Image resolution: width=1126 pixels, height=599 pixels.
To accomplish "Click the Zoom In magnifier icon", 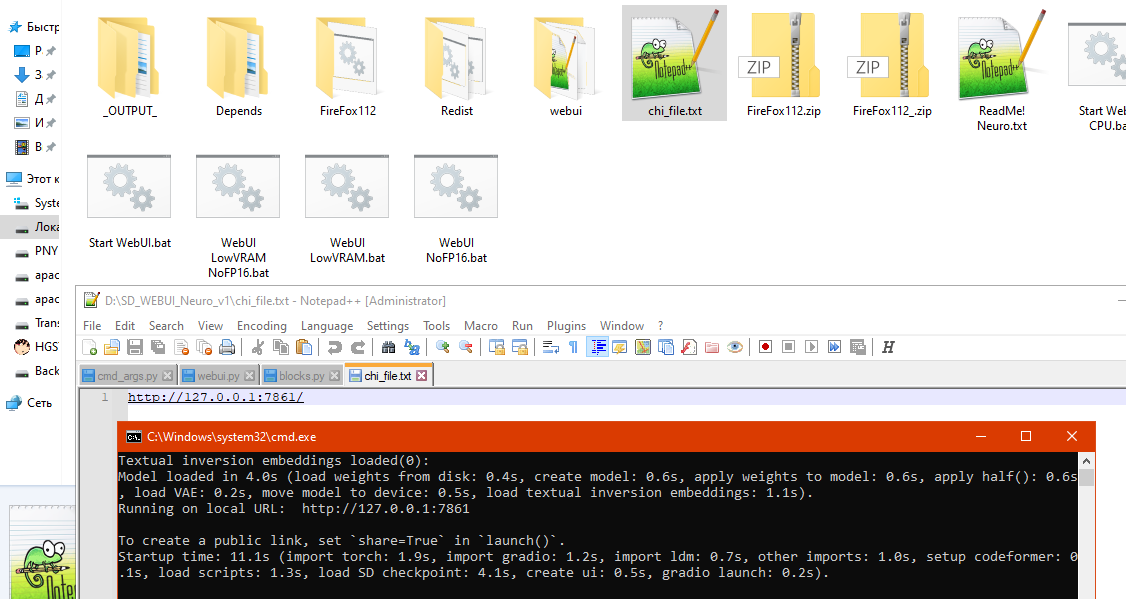I will pos(442,348).
